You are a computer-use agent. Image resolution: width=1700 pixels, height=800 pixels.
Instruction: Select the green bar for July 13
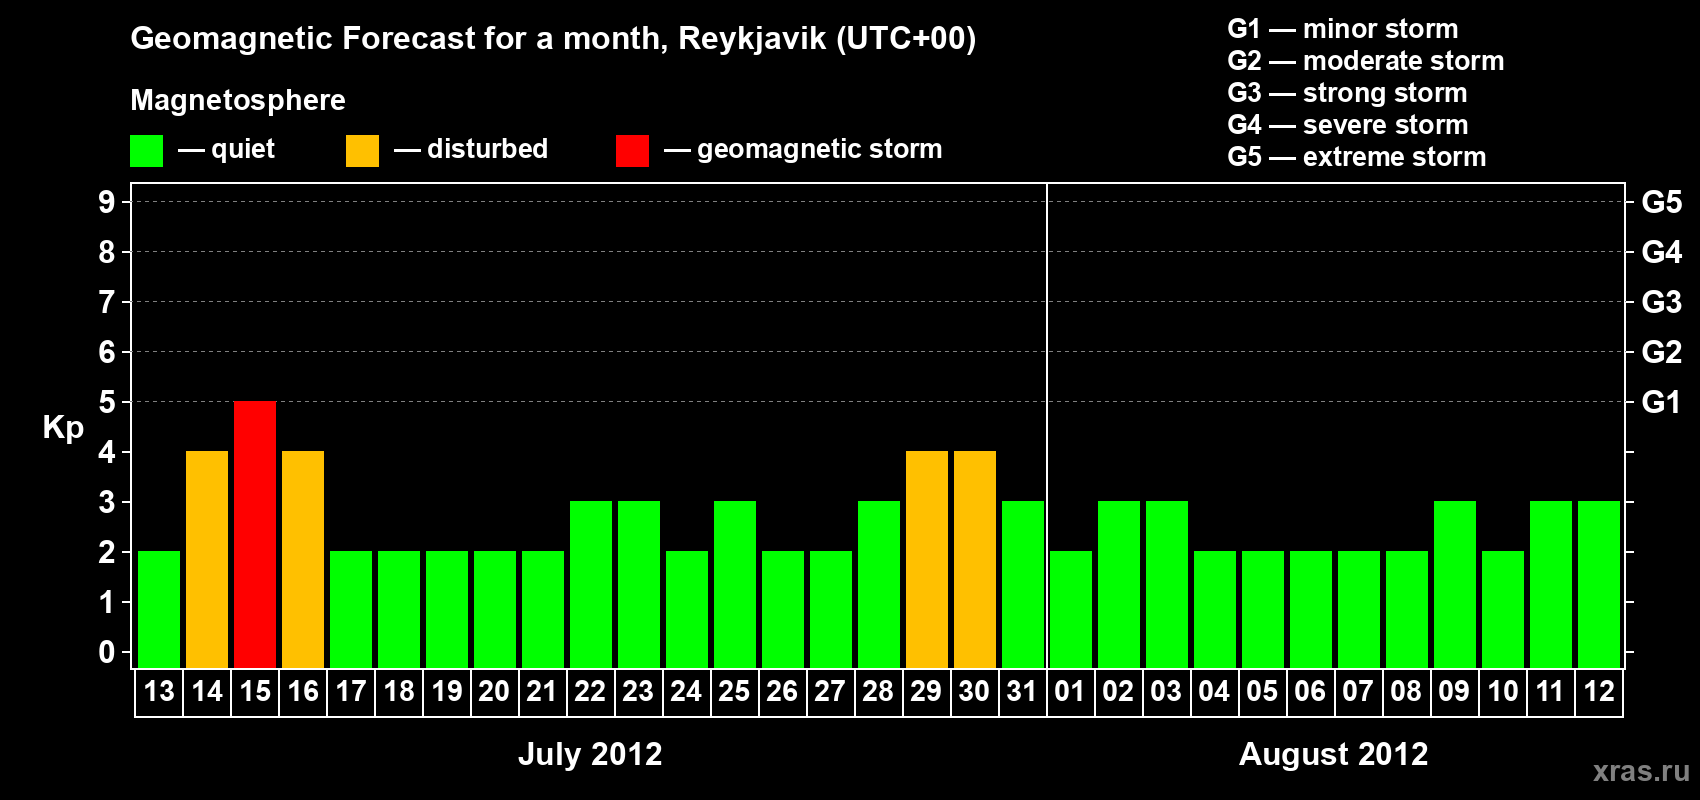[159, 610]
